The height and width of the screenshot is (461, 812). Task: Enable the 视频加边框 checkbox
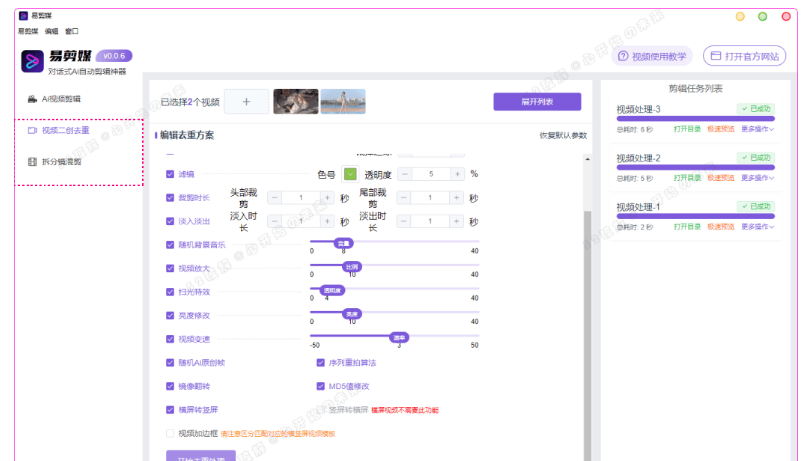(170, 434)
